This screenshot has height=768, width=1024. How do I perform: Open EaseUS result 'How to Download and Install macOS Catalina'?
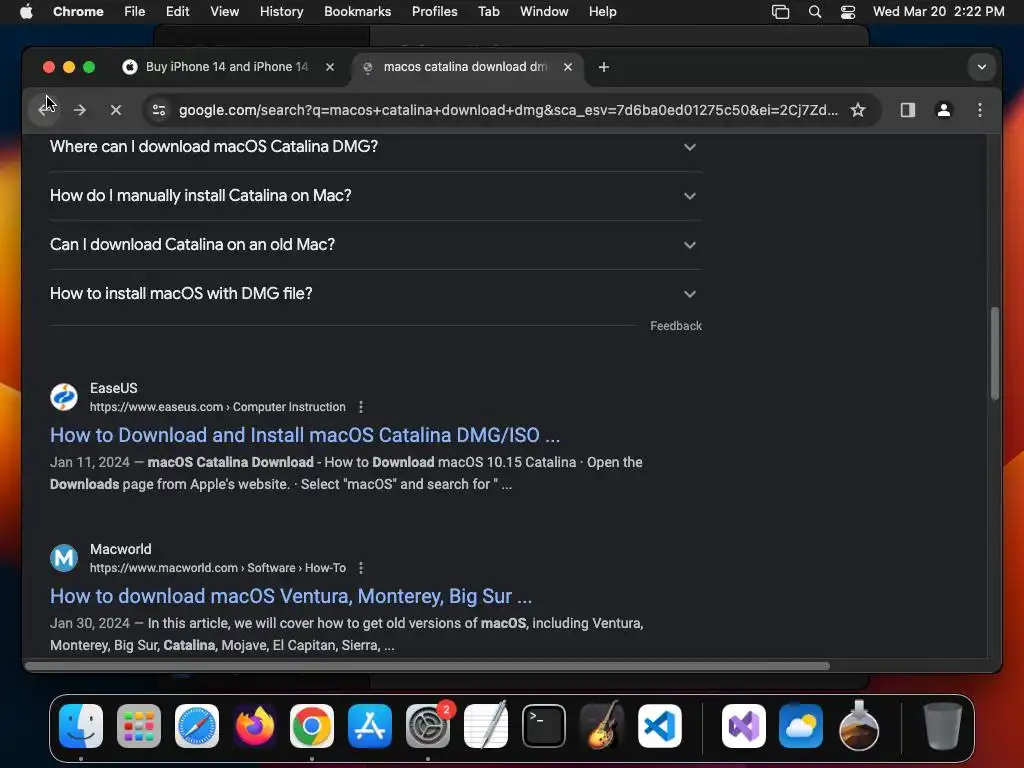(305, 435)
